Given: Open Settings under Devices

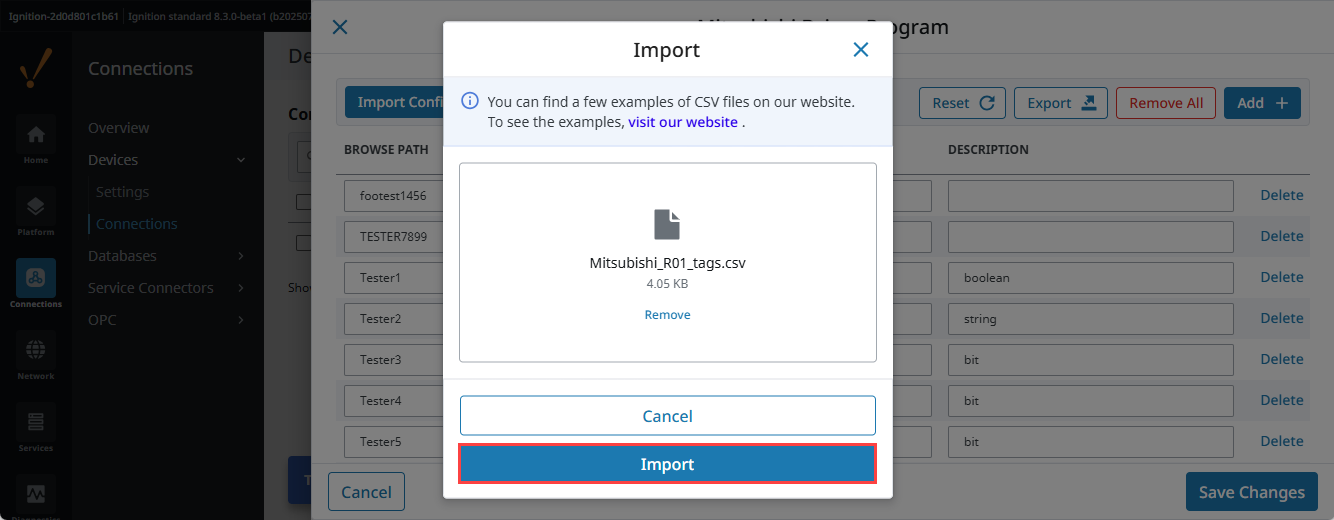Looking at the screenshot, I should pyautogui.click(x=122, y=192).
